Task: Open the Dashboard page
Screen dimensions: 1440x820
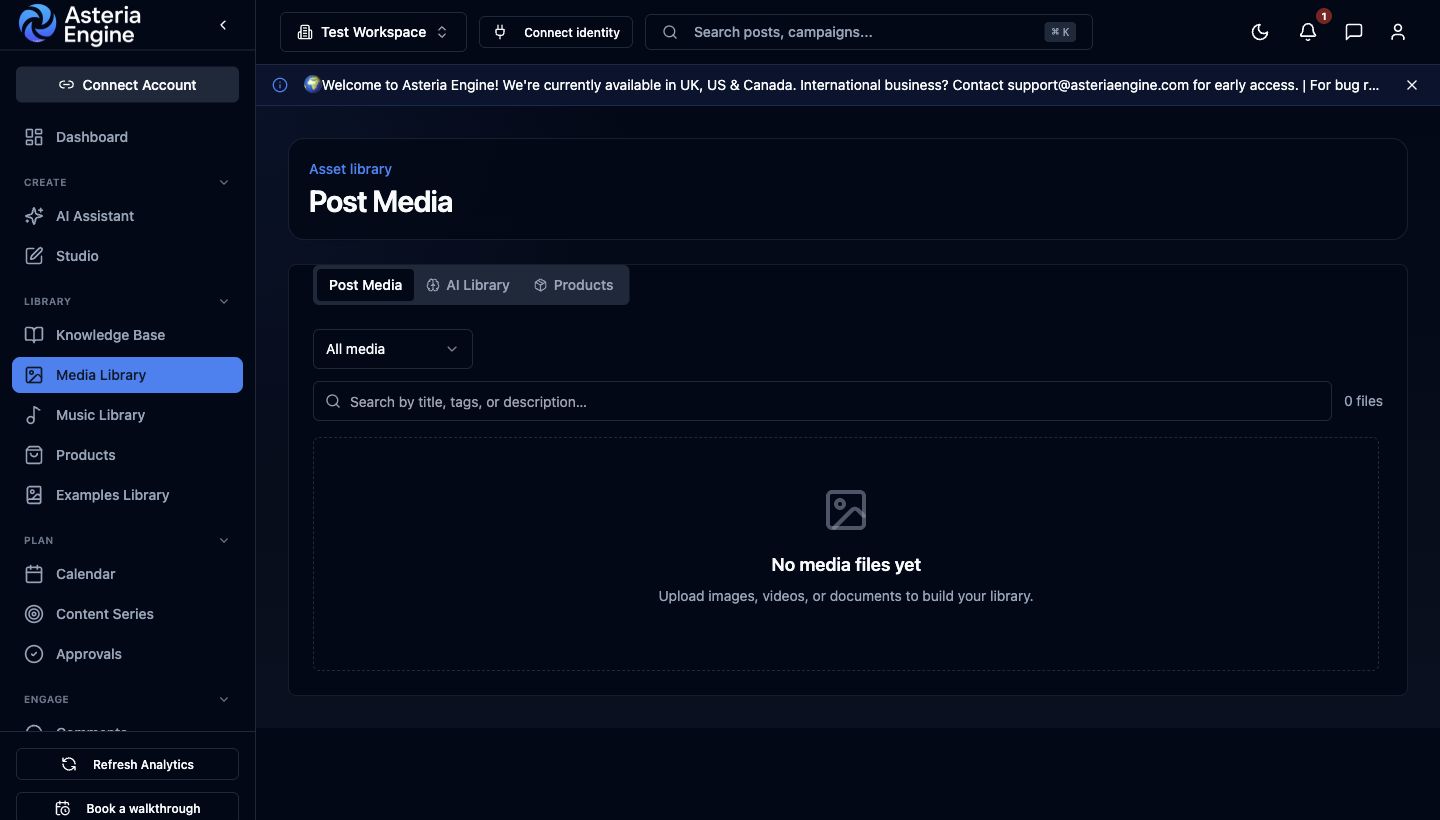Action: (x=127, y=137)
